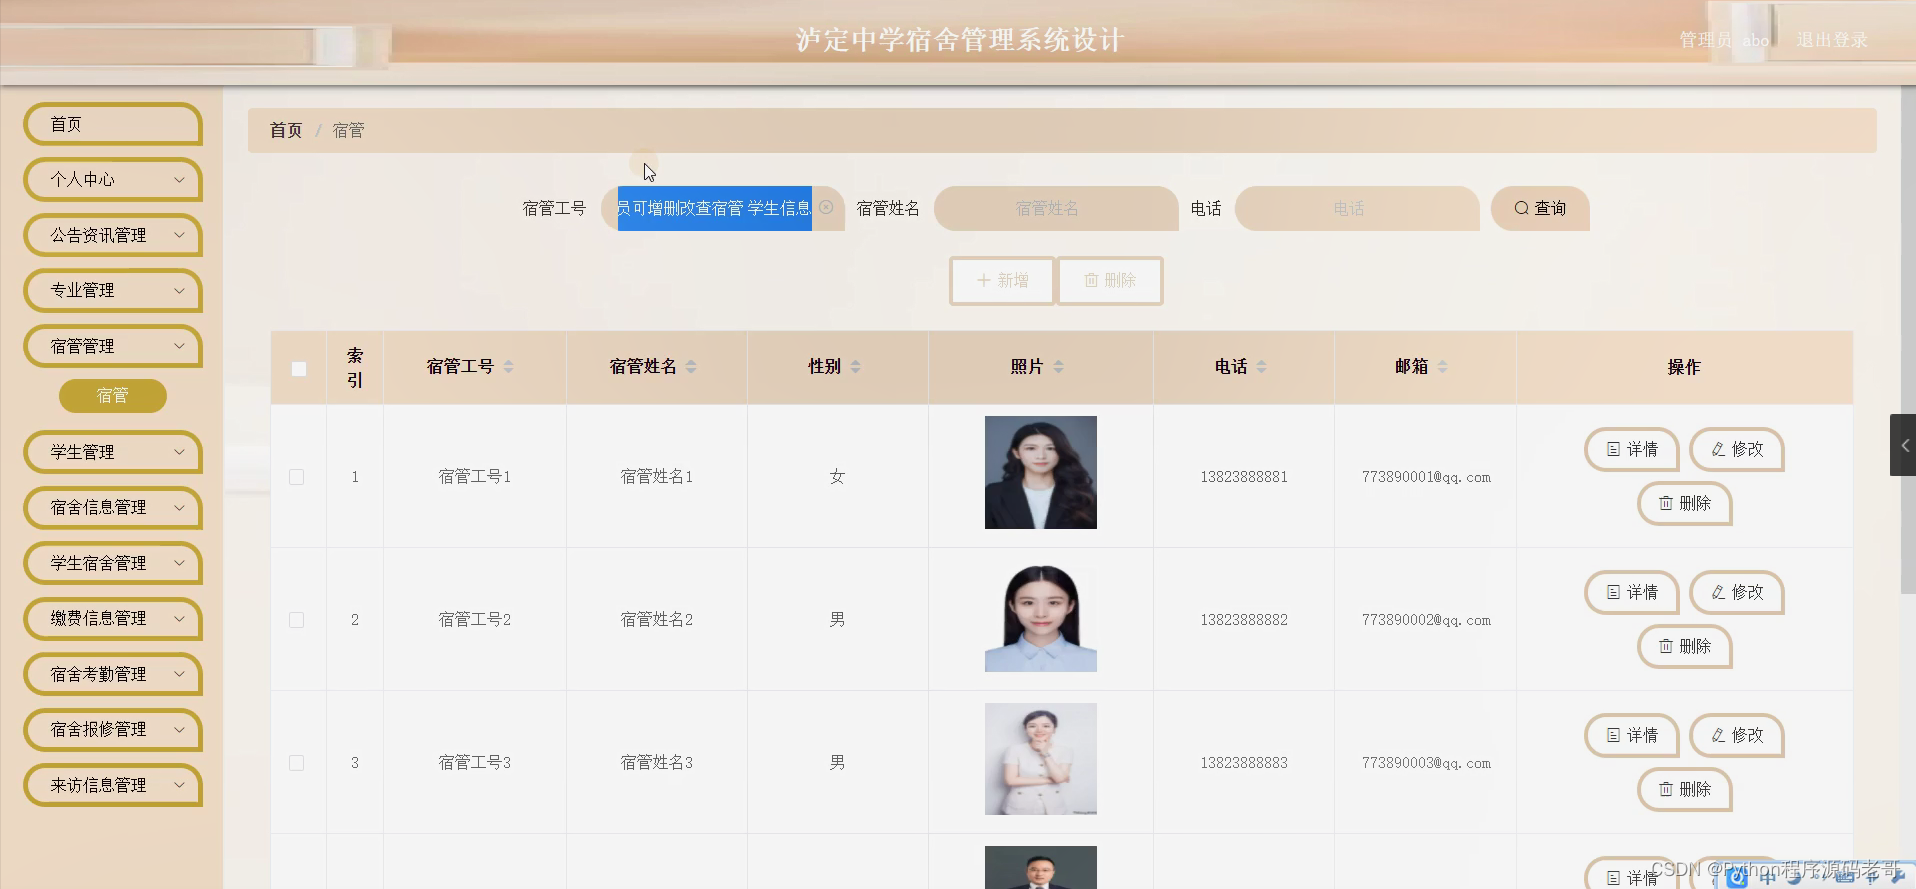Click the 查询 search button

pyautogui.click(x=1540, y=208)
